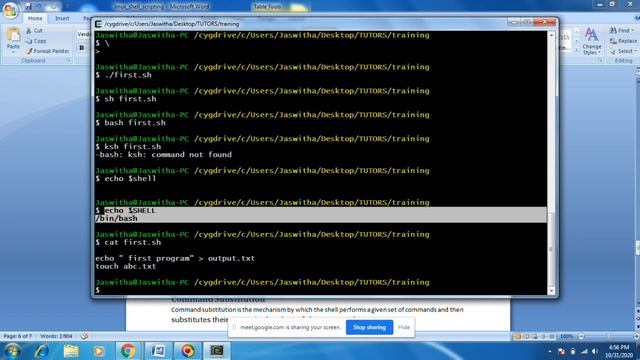Open Windows Explorer folder on taskbar

pos(71,351)
